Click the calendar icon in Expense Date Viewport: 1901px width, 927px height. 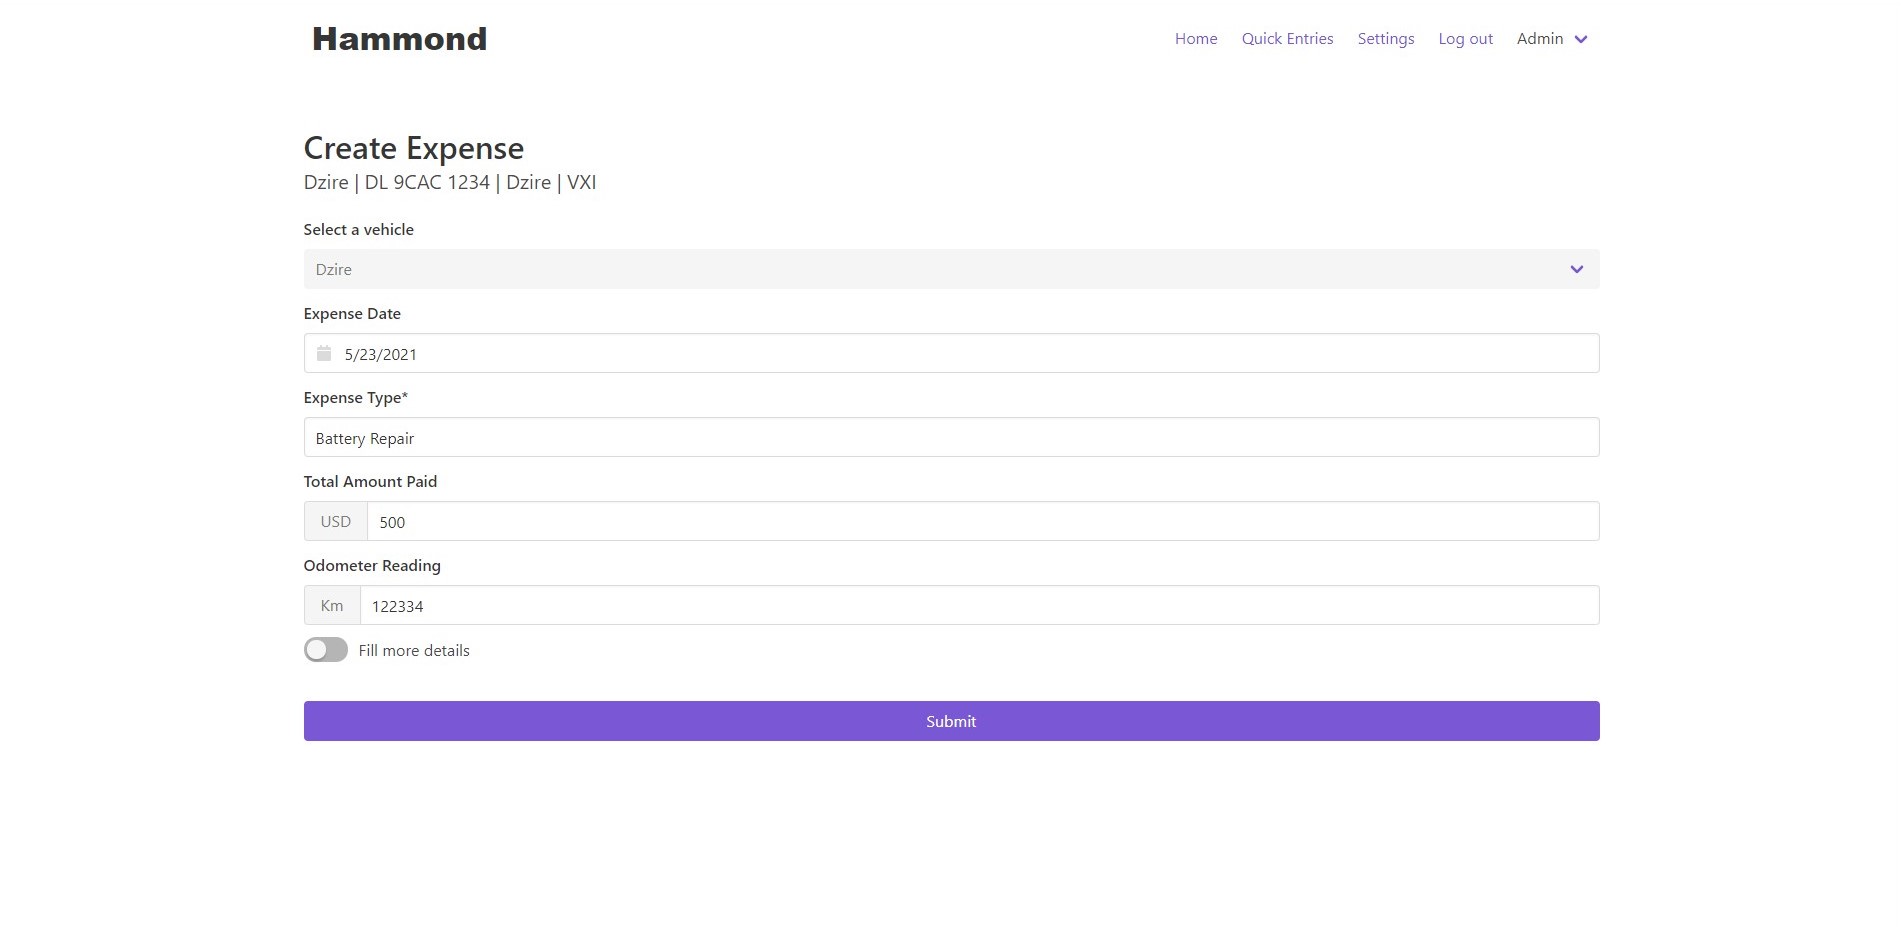324,354
